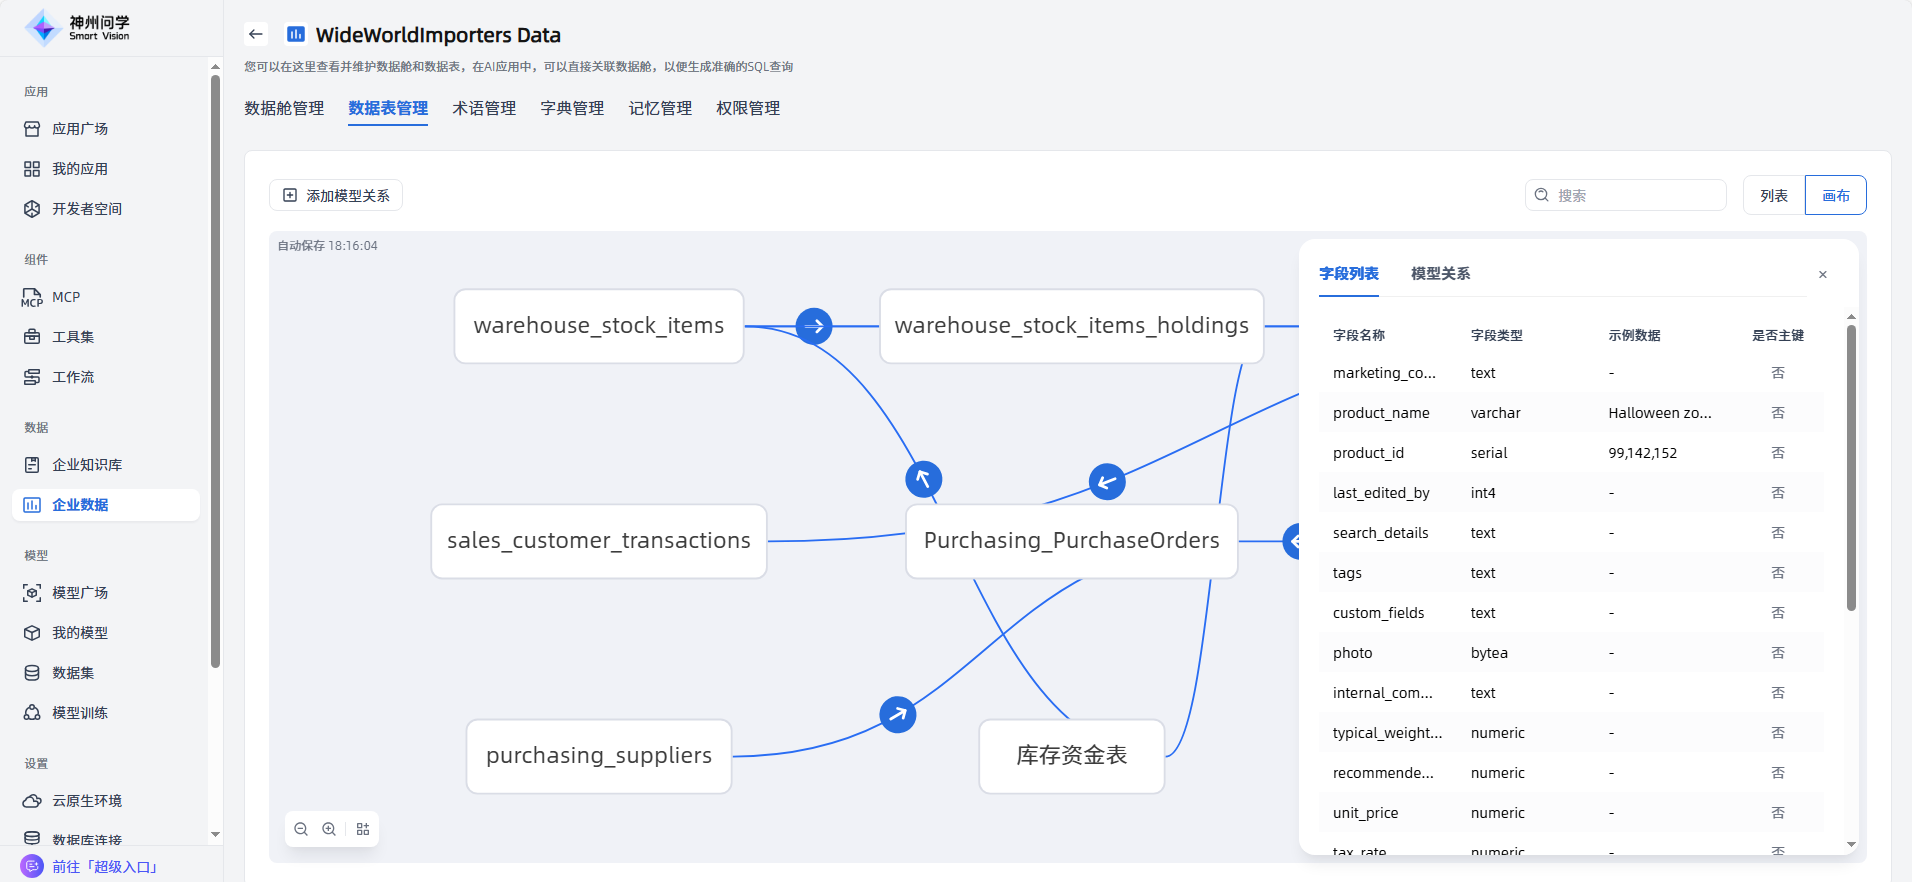This screenshot has width=1912, height=882.
Task: Zoom in the canvas with plus magnifier
Action: coord(329,829)
